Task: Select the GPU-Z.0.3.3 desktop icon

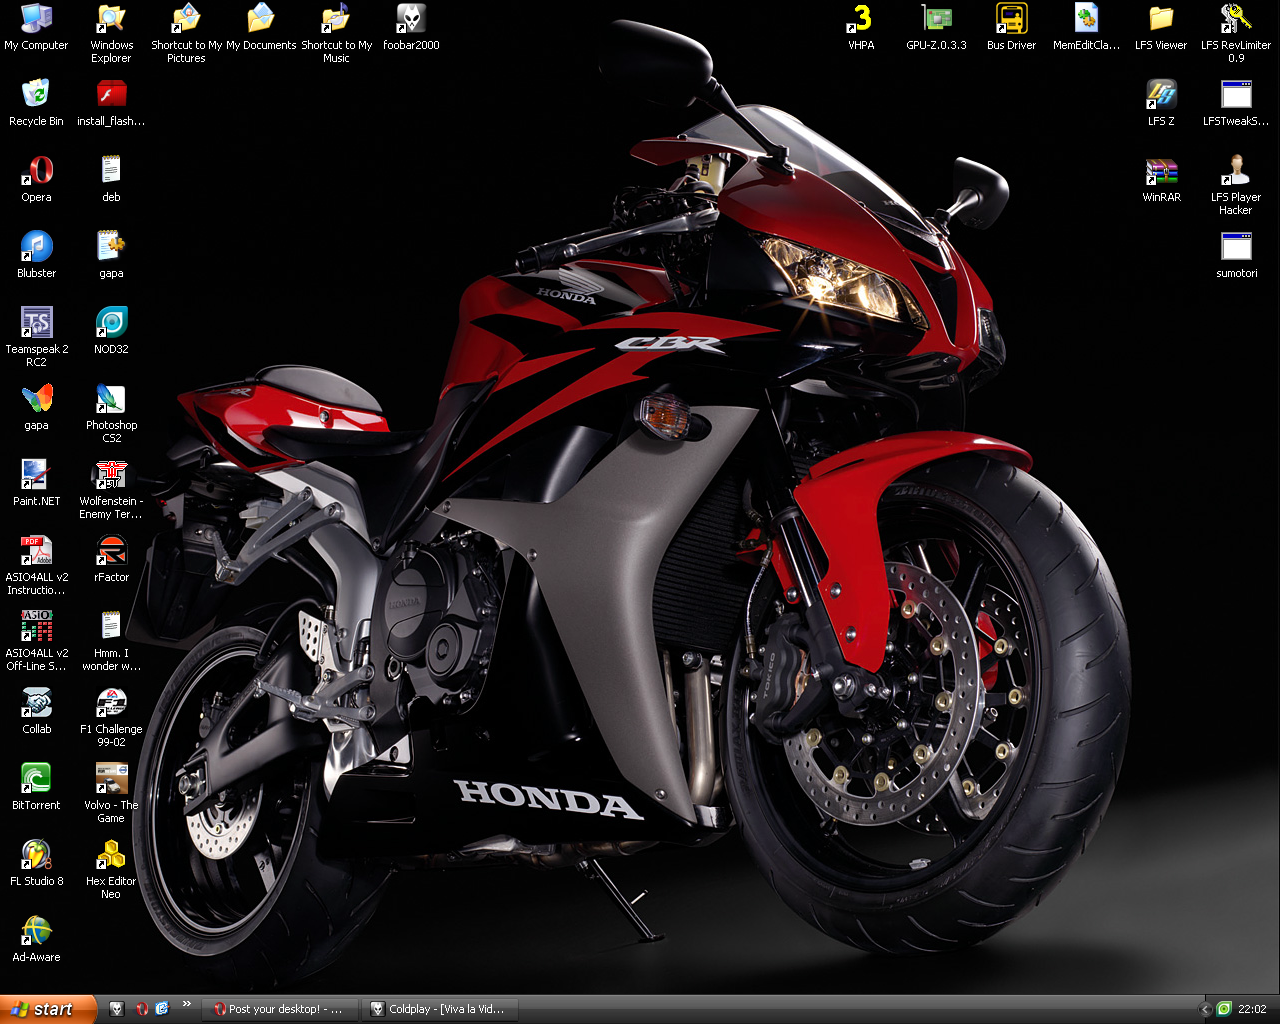Action: tap(936, 28)
